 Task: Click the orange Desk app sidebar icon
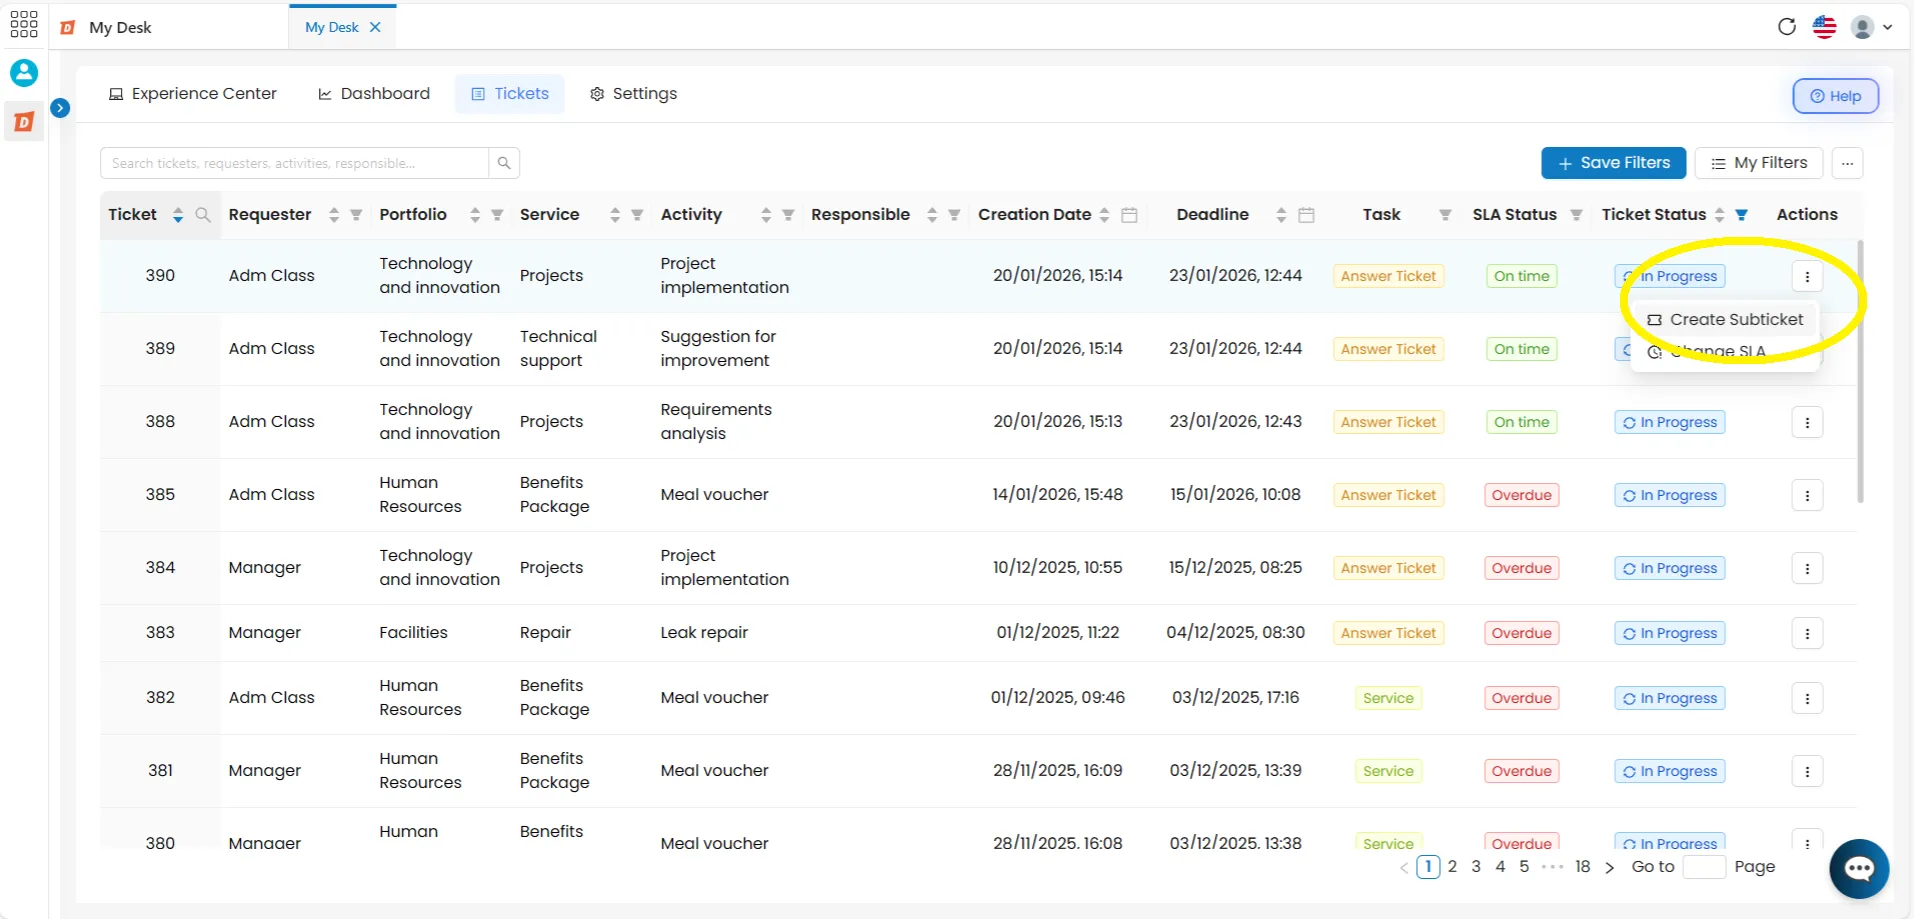24,122
